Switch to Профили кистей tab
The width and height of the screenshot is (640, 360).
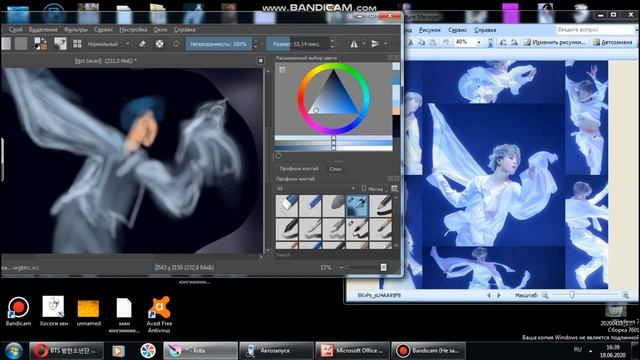pos(299,168)
